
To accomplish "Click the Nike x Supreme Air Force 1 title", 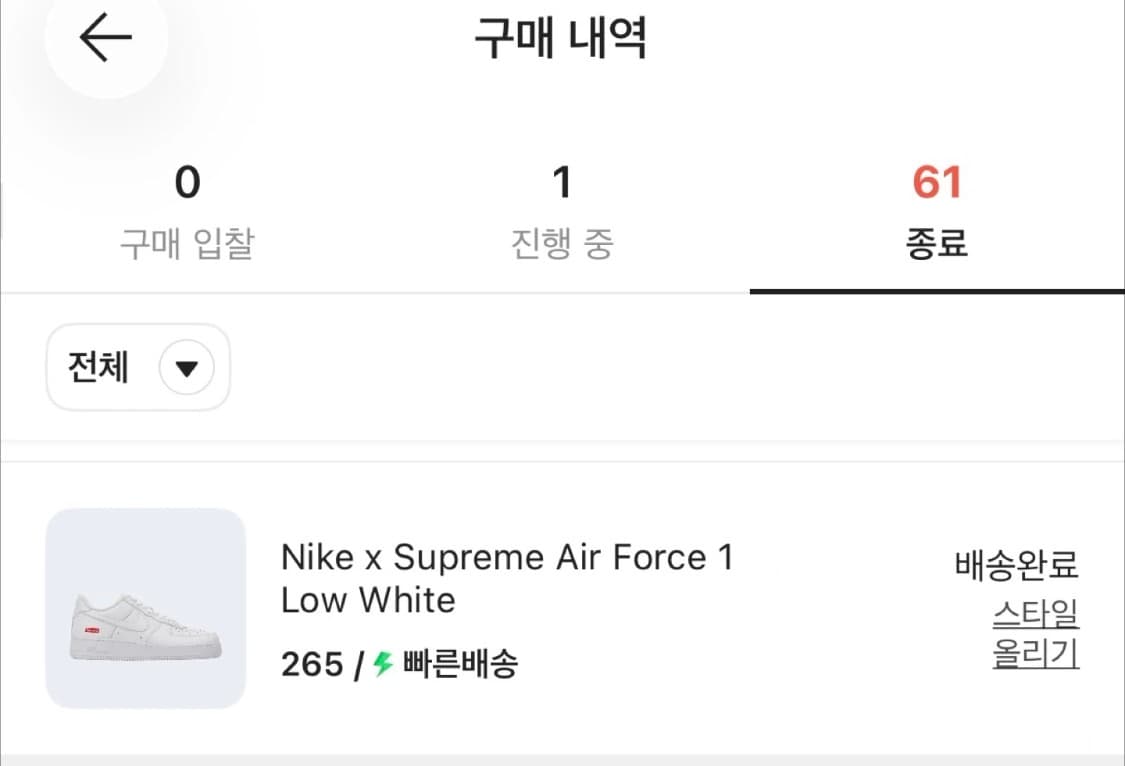I will (x=508, y=557).
